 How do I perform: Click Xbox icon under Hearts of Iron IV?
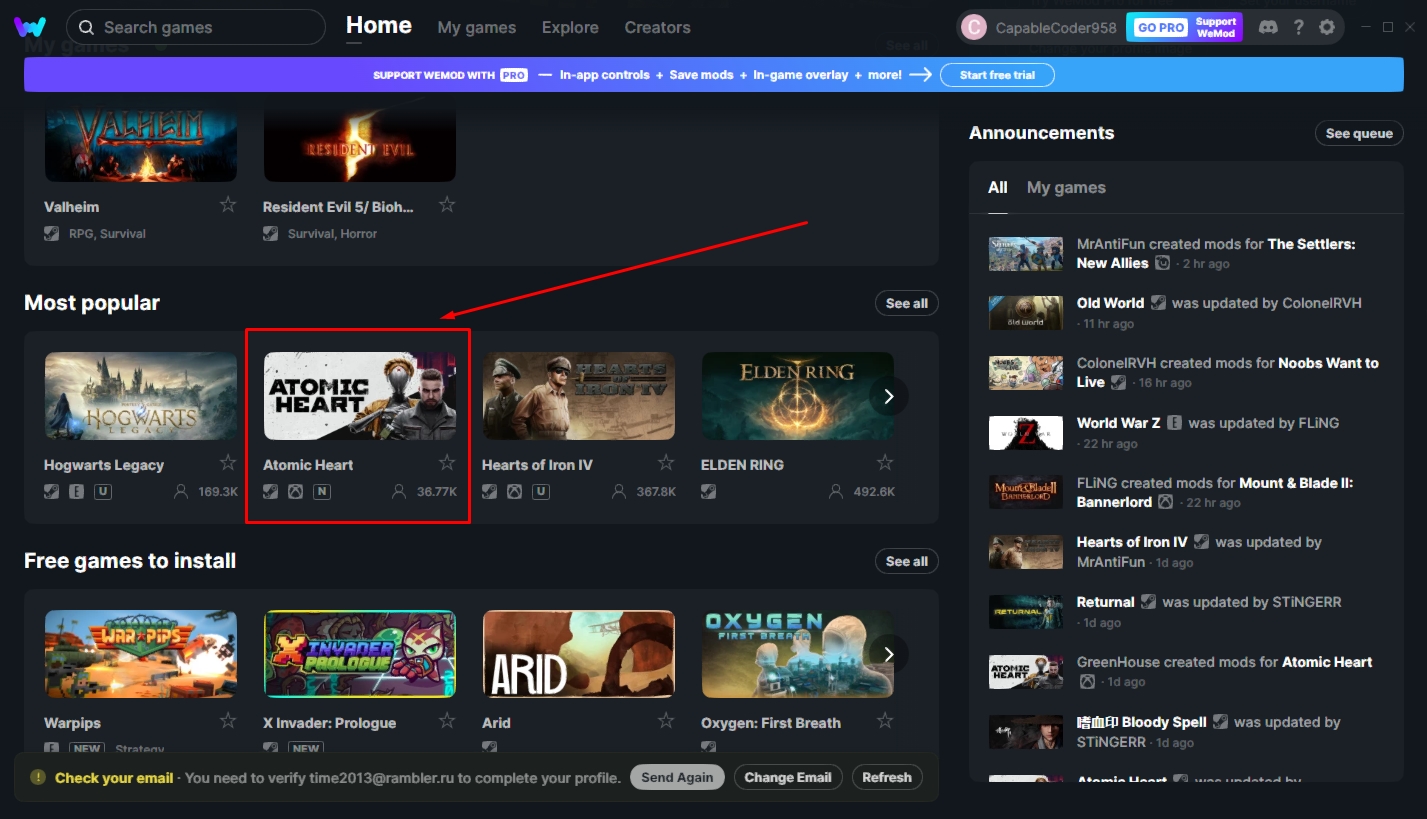tap(515, 492)
